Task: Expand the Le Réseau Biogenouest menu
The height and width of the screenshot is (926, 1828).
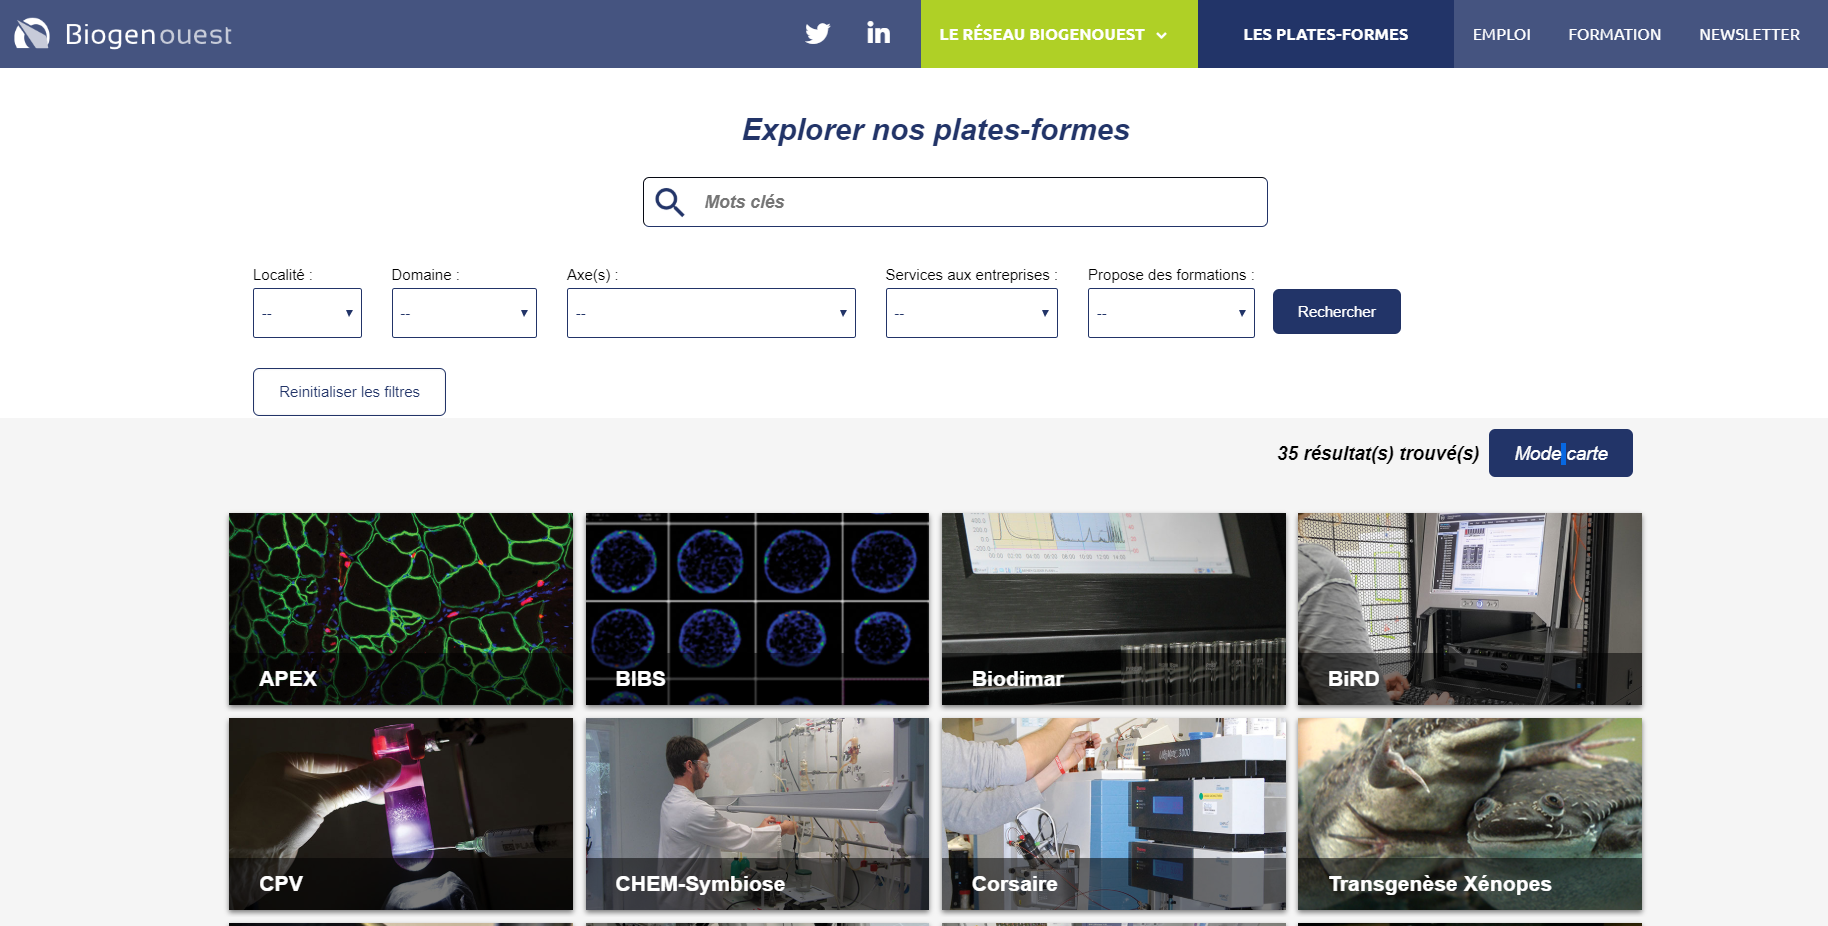Action: pyautogui.click(x=1059, y=34)
